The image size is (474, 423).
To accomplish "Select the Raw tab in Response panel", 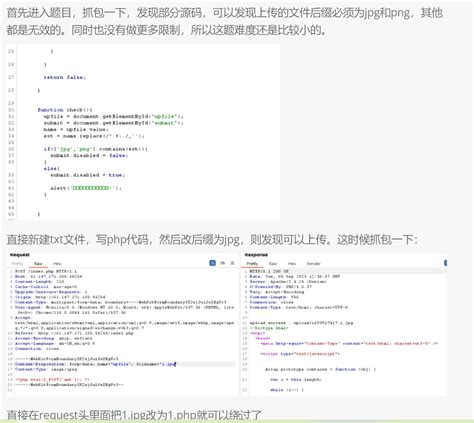I will (273, 264).
